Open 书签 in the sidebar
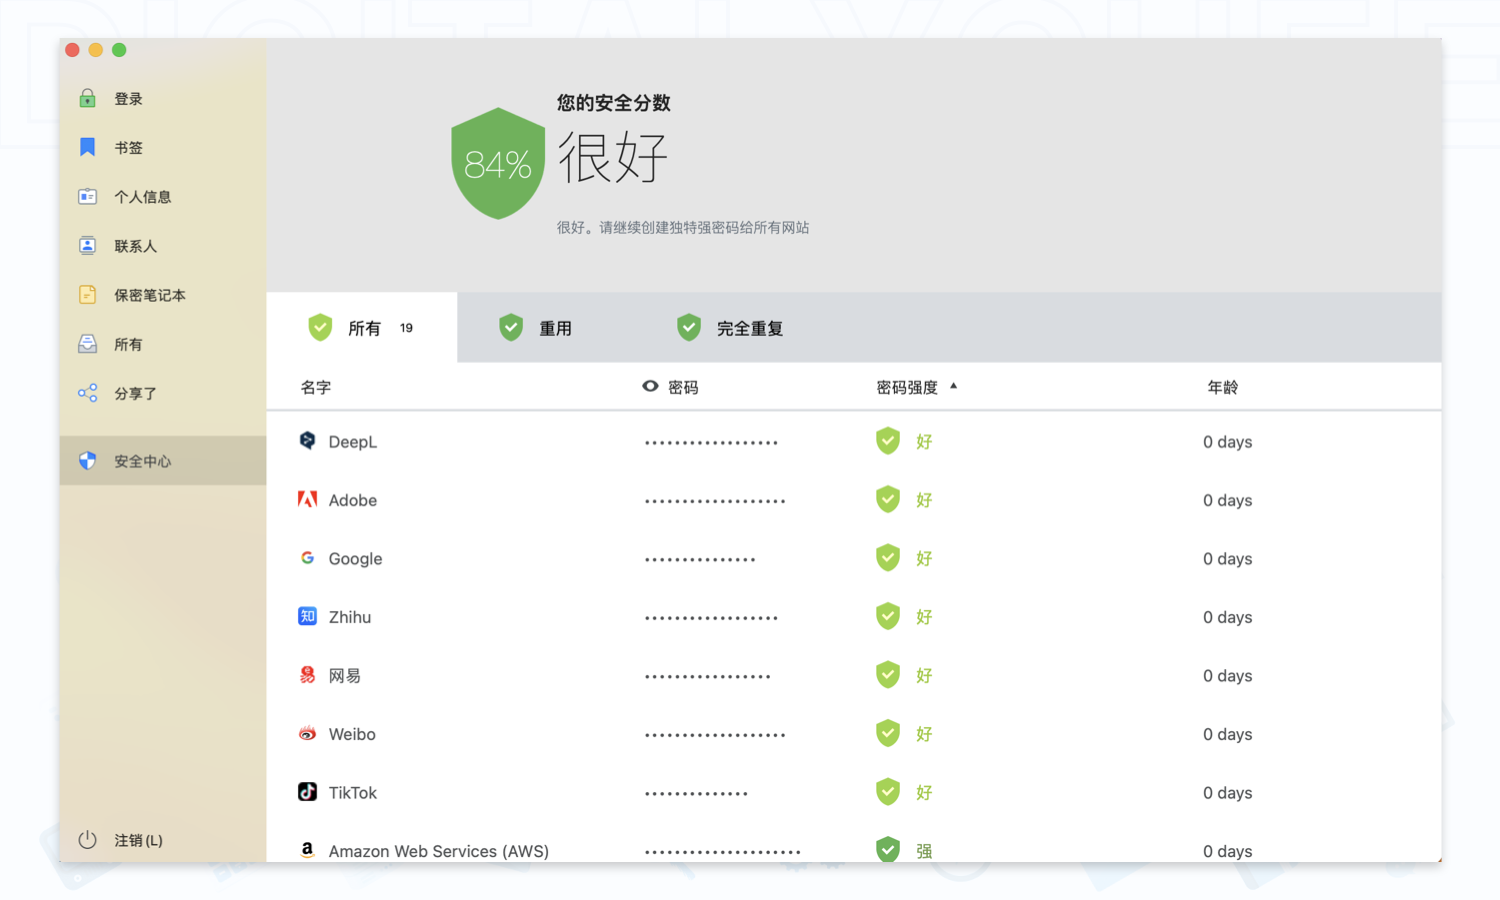Screen dimensions: 1500x900 (163, 147)
